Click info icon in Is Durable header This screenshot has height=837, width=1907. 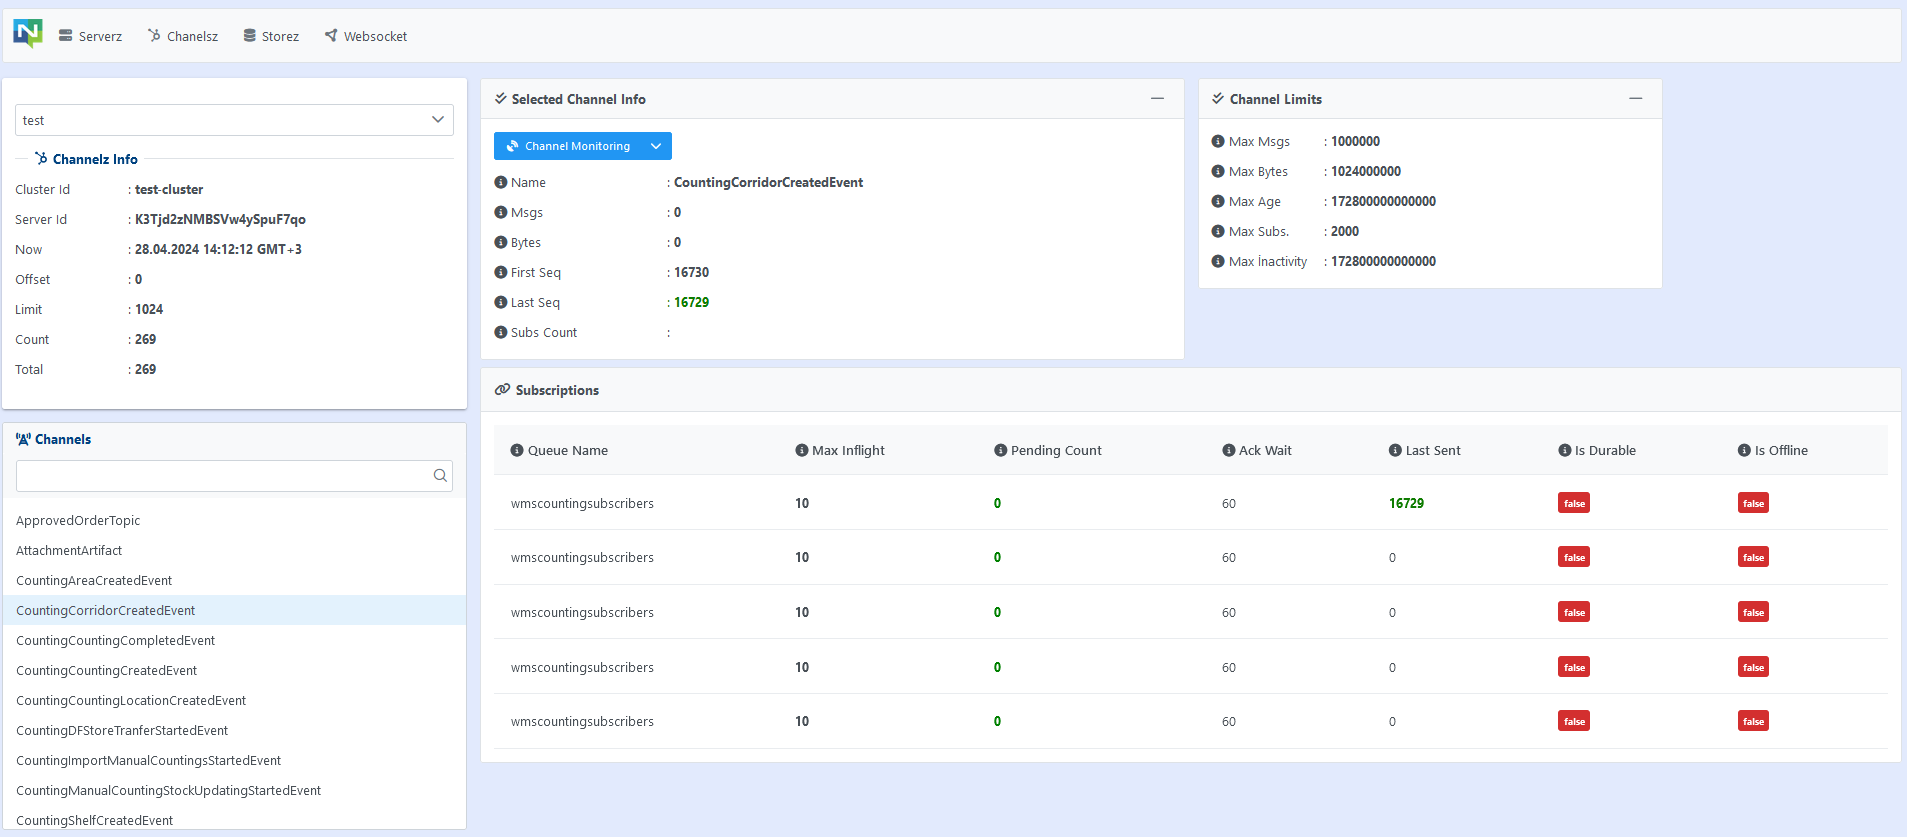click(x=1565, y=450)
